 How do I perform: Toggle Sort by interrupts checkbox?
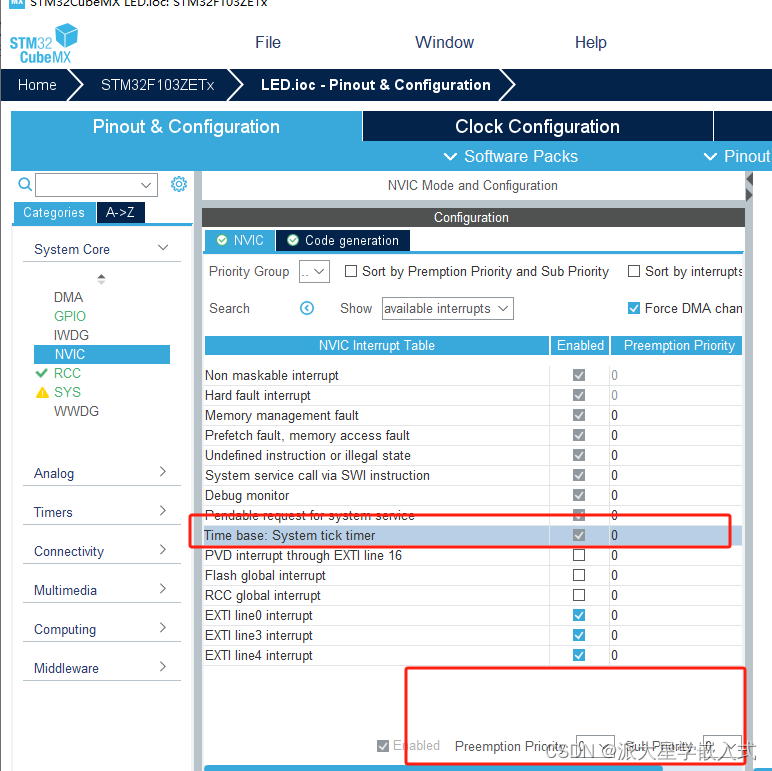634,271
